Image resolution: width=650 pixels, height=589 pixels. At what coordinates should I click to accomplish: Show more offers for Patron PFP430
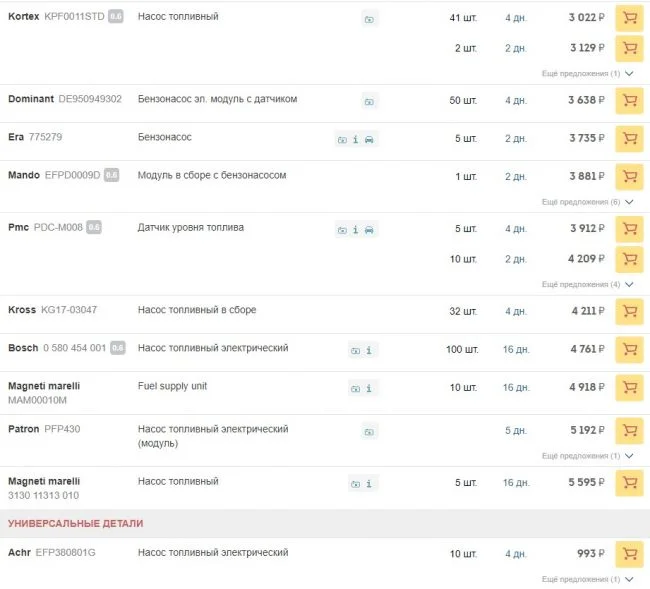pyautogui.click(x=587, y=456)
